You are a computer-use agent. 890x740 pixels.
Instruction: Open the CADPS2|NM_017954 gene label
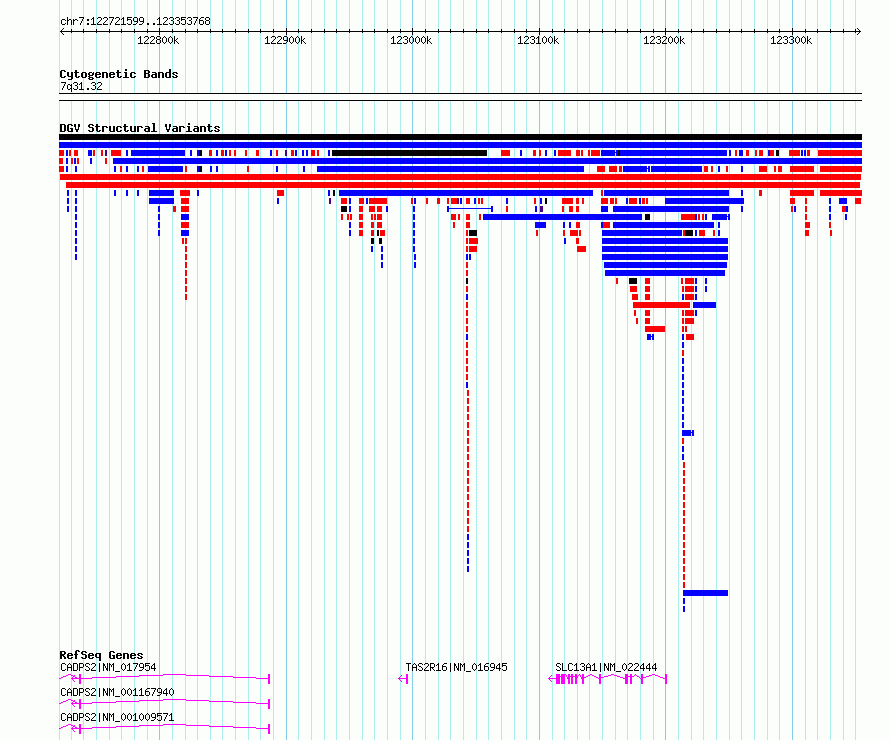point(108,667)
